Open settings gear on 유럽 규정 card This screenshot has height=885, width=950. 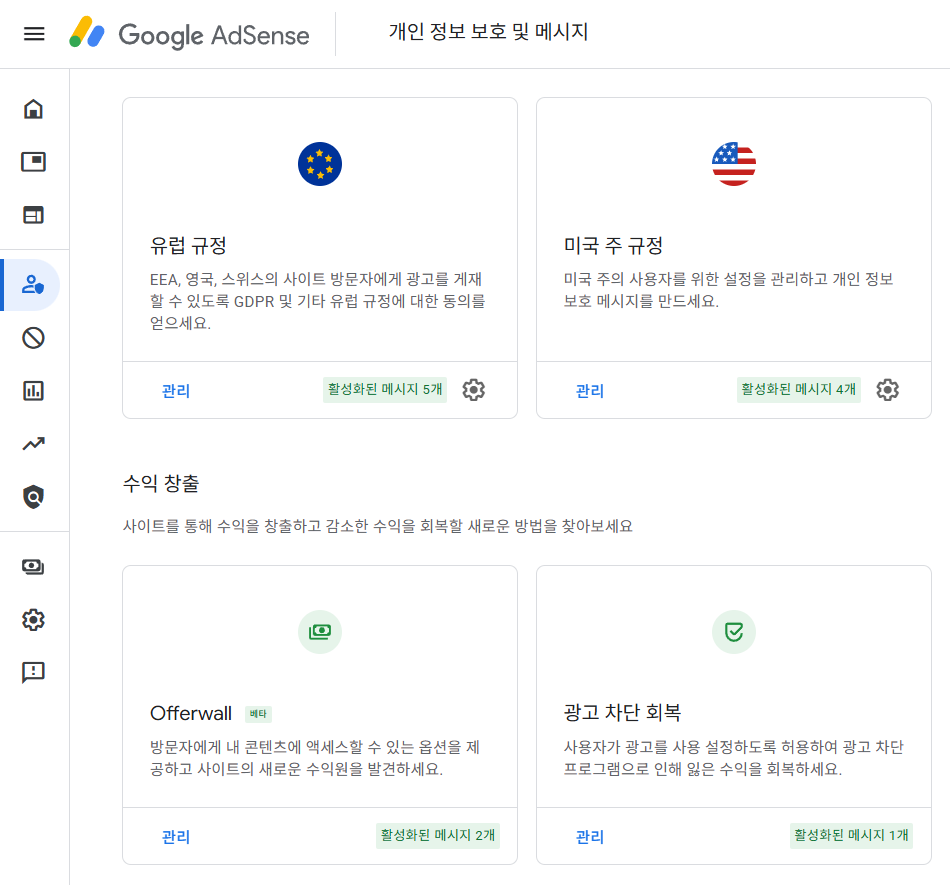[474, 390]
